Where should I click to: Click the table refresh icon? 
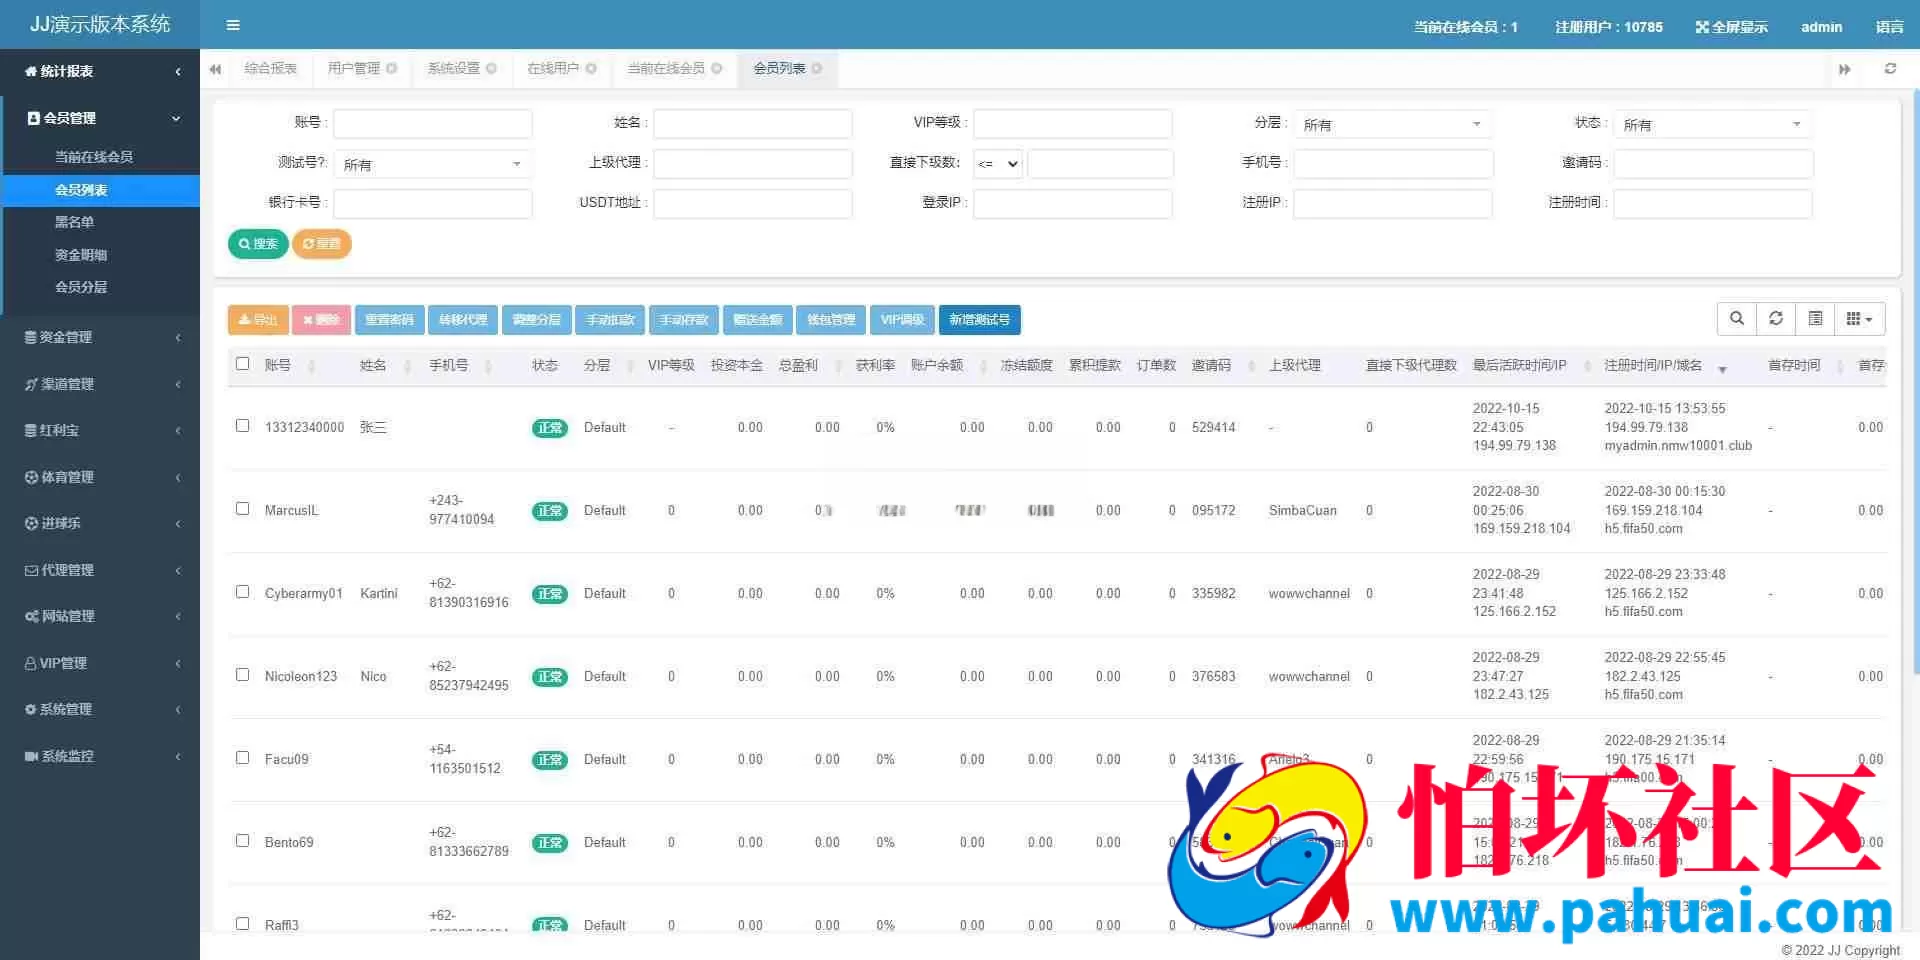pyautogui.click(x=1776, y=318)
